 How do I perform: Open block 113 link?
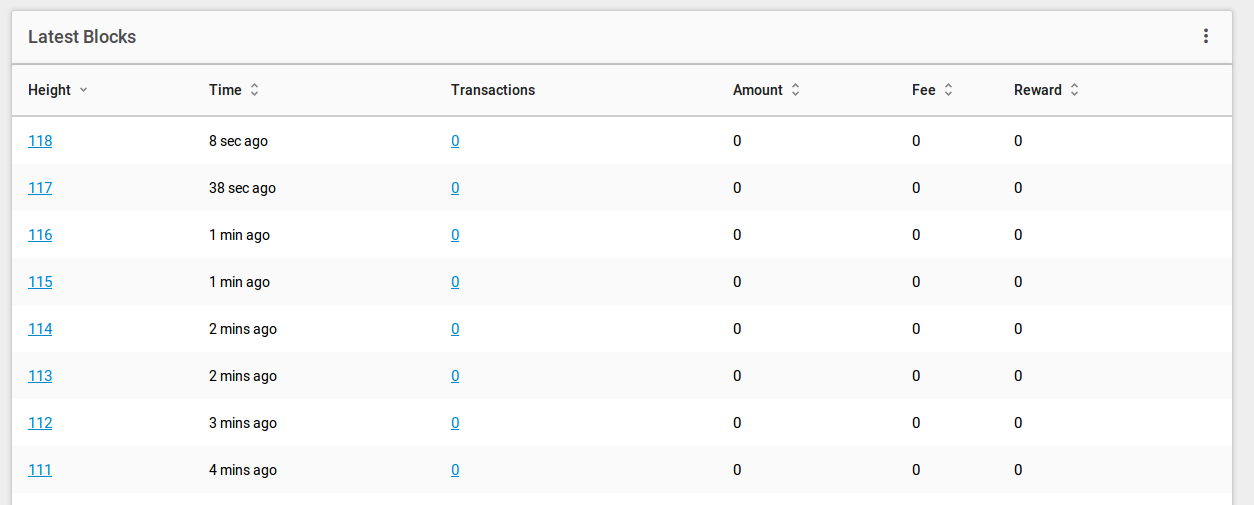[x=40, y=376]
